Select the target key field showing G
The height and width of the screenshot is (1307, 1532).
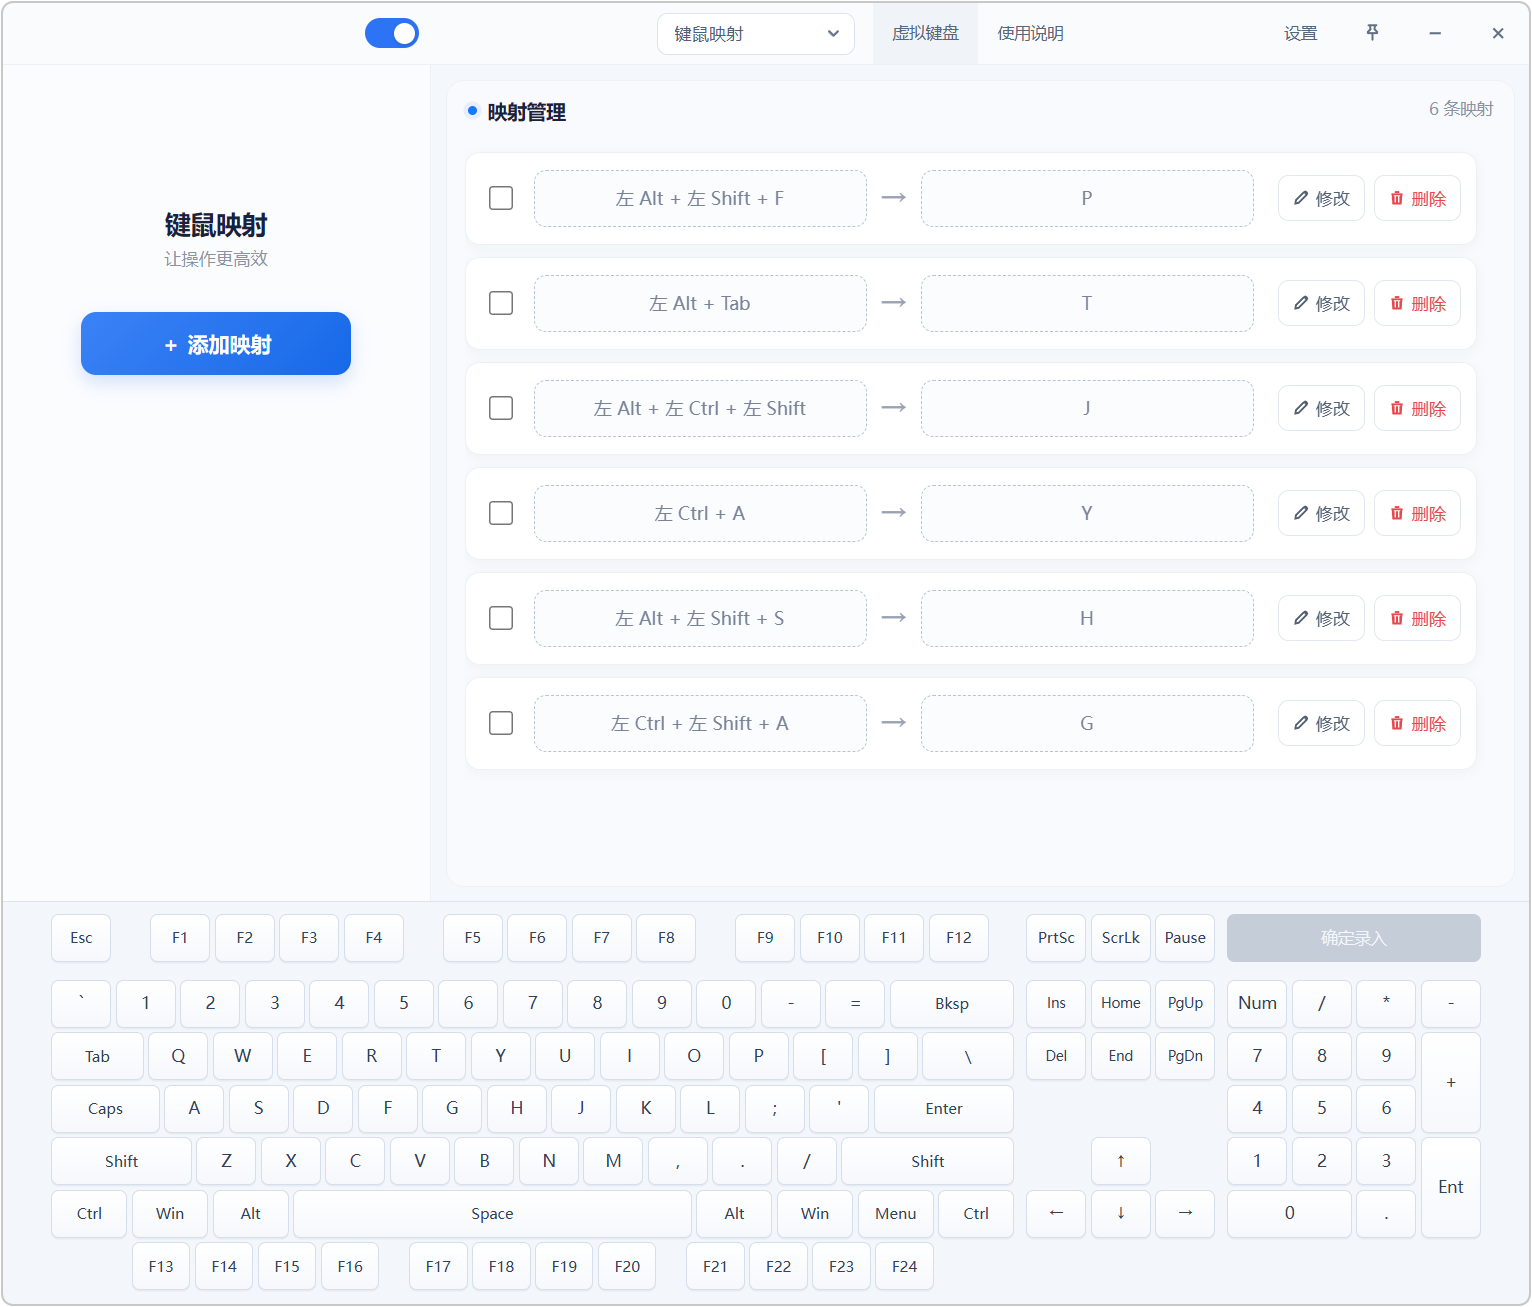click(1087, 723)
